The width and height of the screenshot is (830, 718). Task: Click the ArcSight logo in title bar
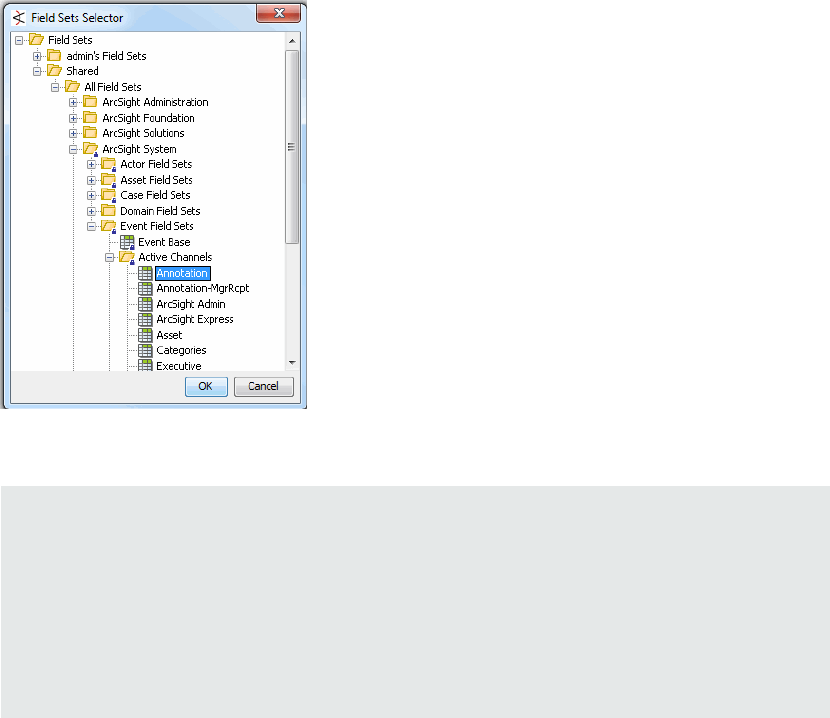coord(19,17)
